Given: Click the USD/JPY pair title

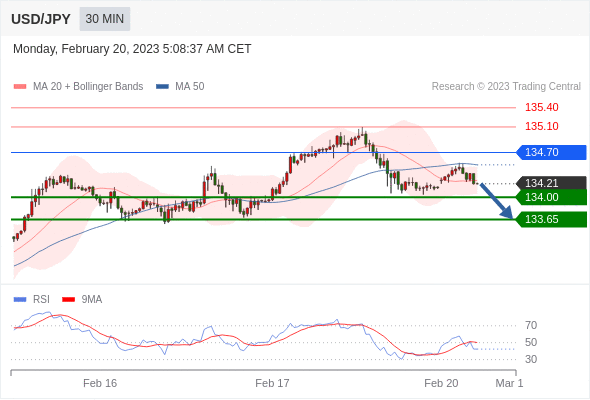Looking at the screenshot, I should tap(41, 19).
